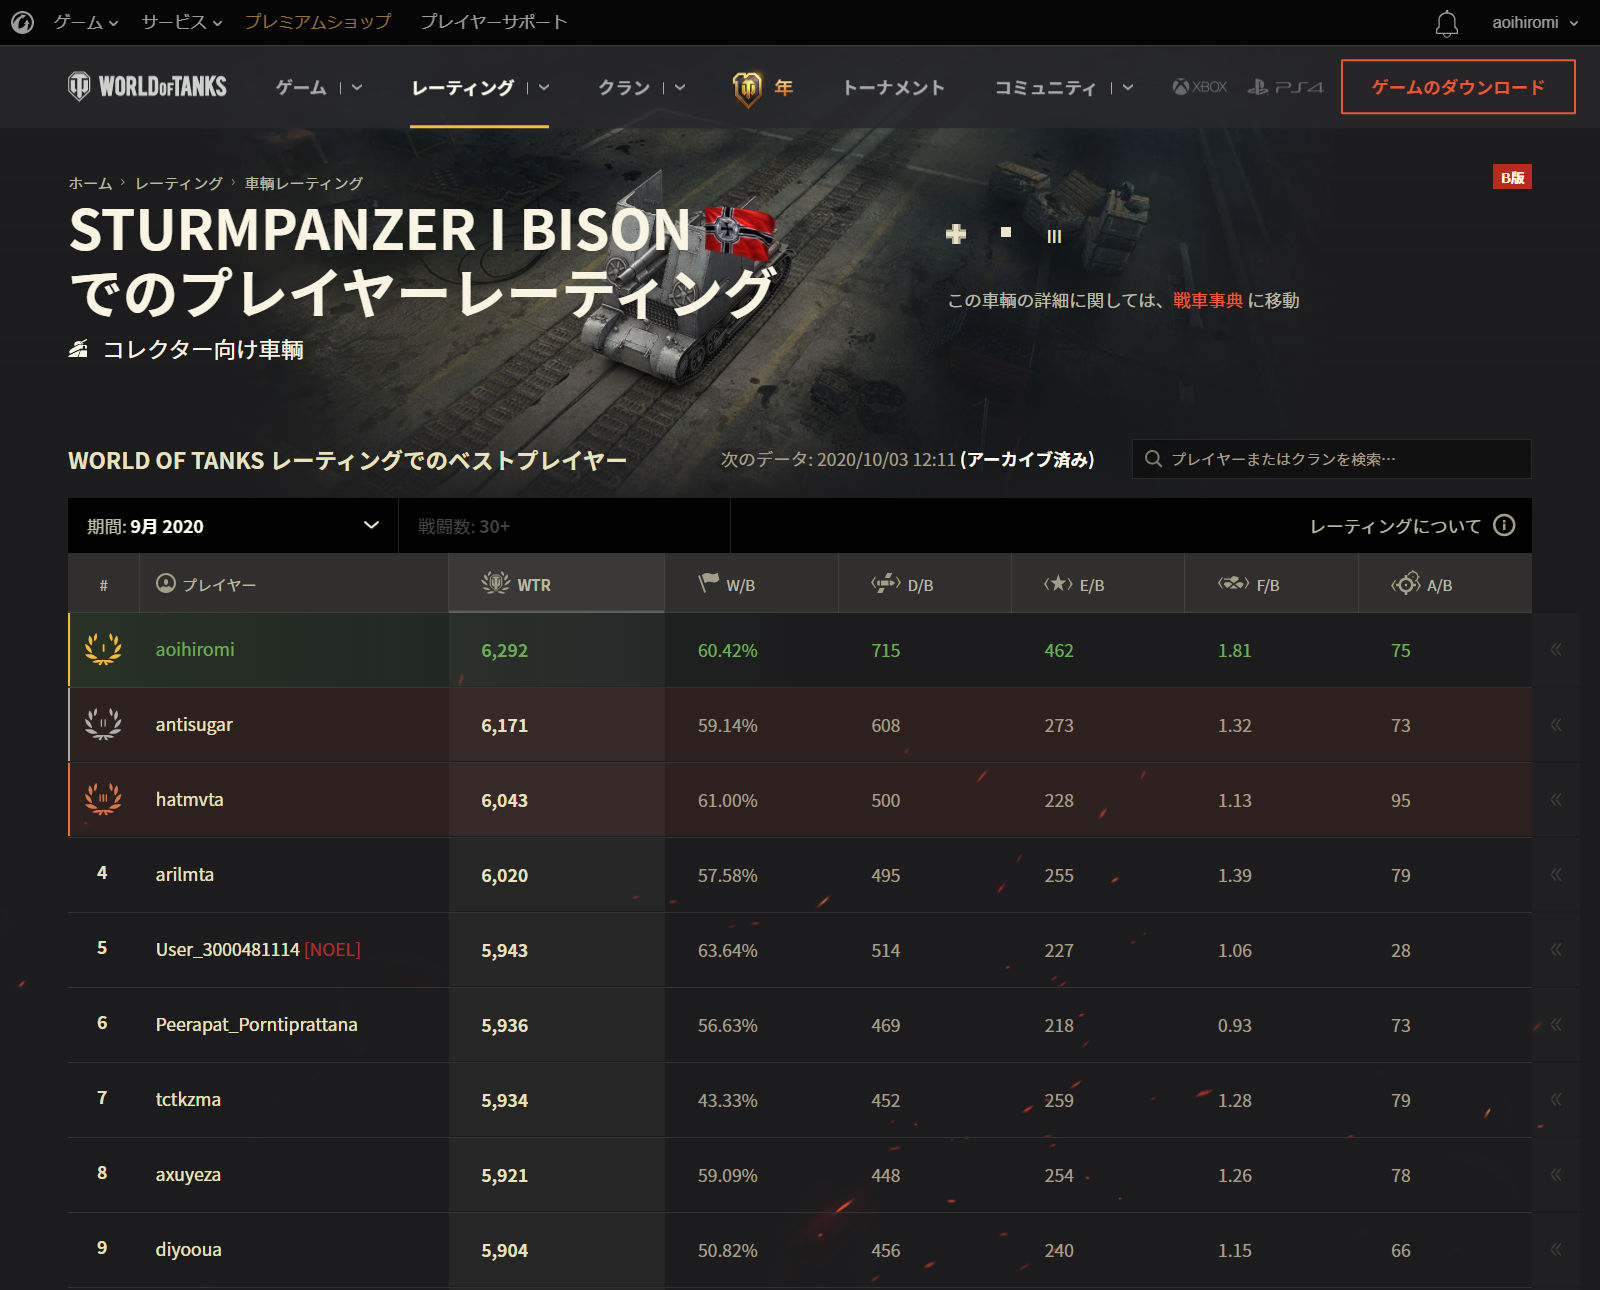Open player hatmvta profile

189,799
